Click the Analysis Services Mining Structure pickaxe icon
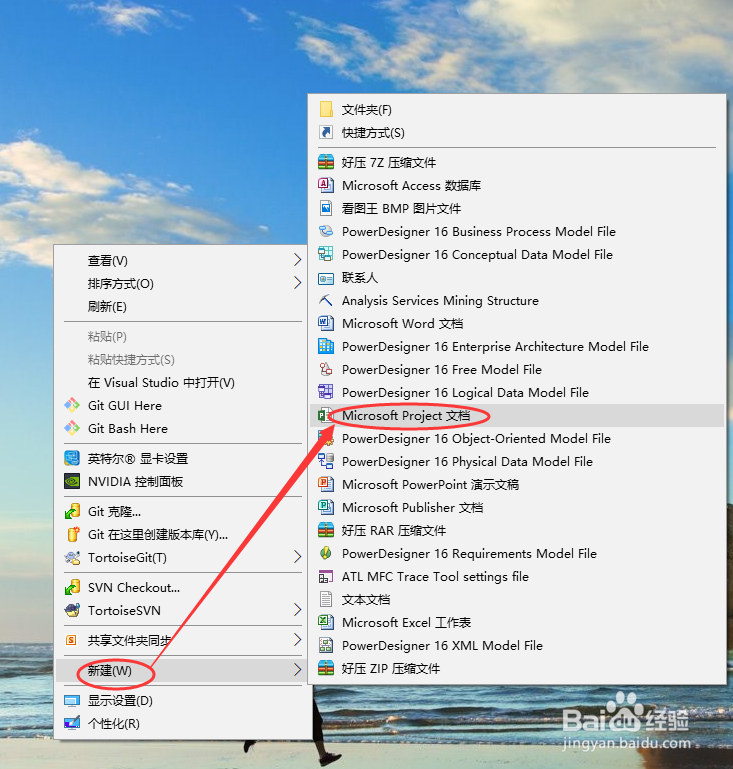Image resolution: width=733 pixels, height=769 pixels. click(326, 301)
